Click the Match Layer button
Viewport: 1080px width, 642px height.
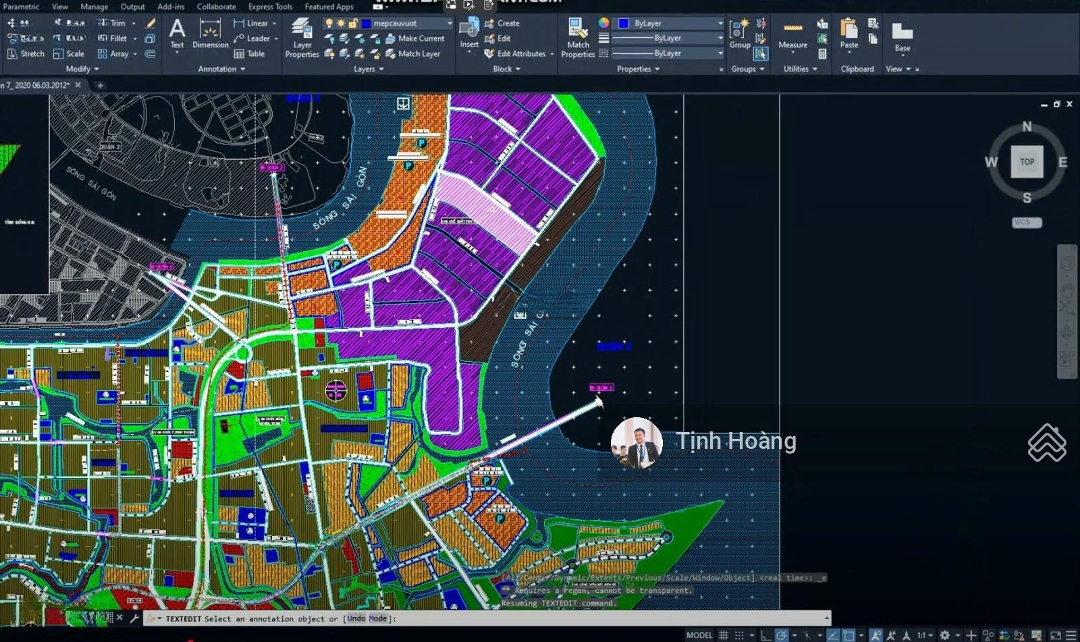(418, 54)
